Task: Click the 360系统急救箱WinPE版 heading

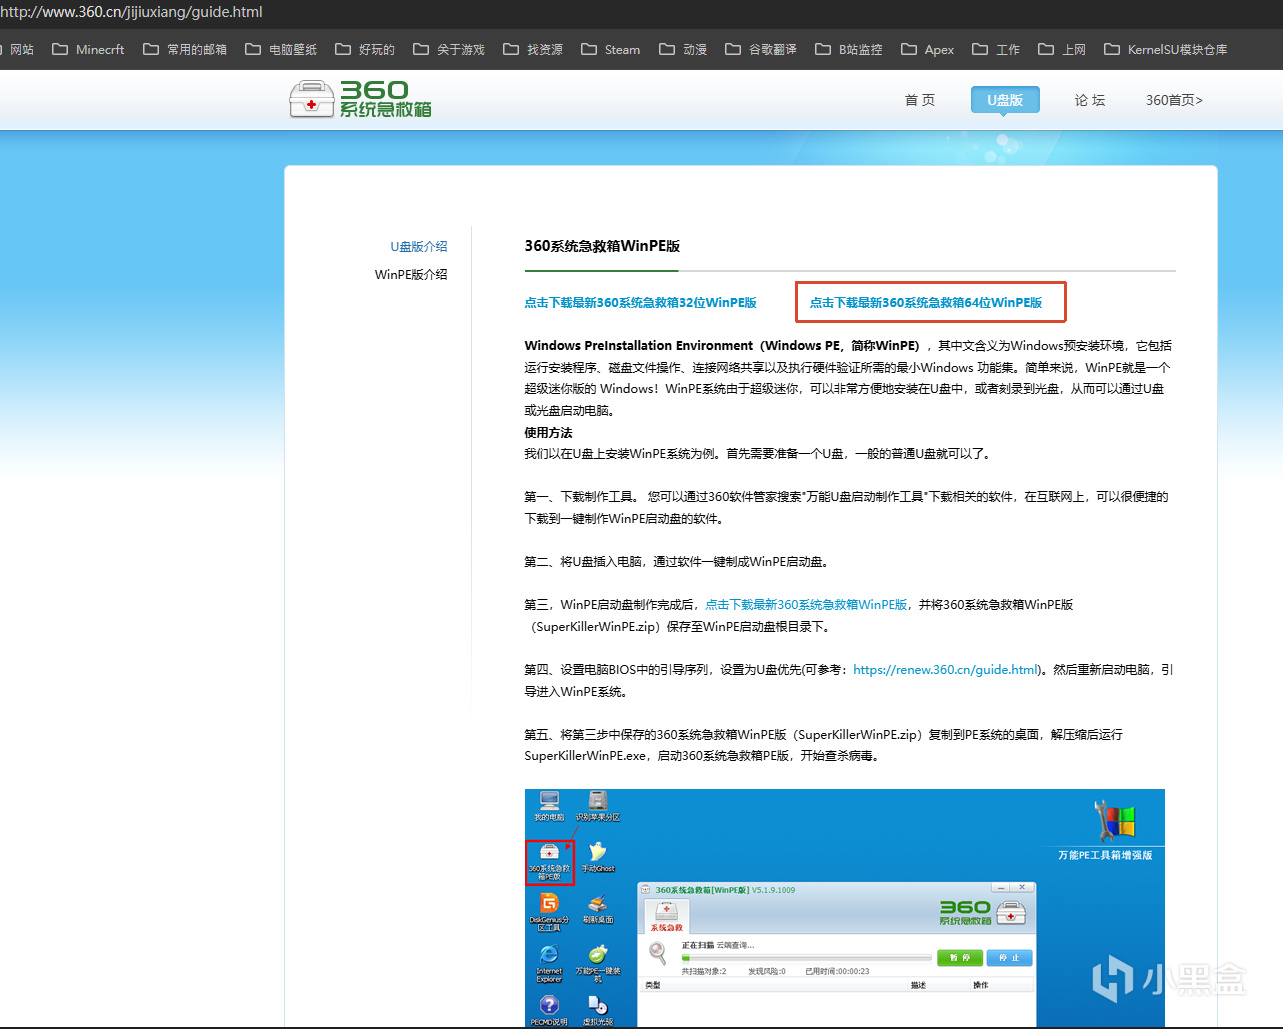Action: tap(602, 246)
